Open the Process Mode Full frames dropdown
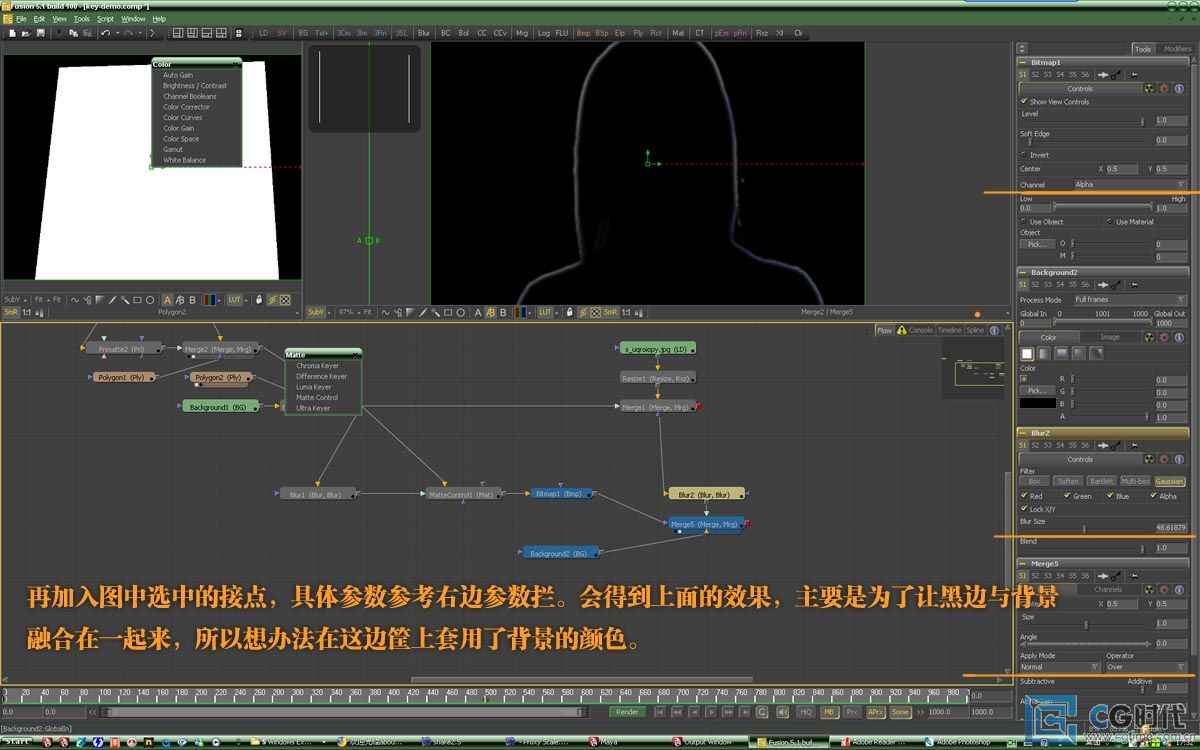This screenshot has width=1200, height=750. (1129, 300)
